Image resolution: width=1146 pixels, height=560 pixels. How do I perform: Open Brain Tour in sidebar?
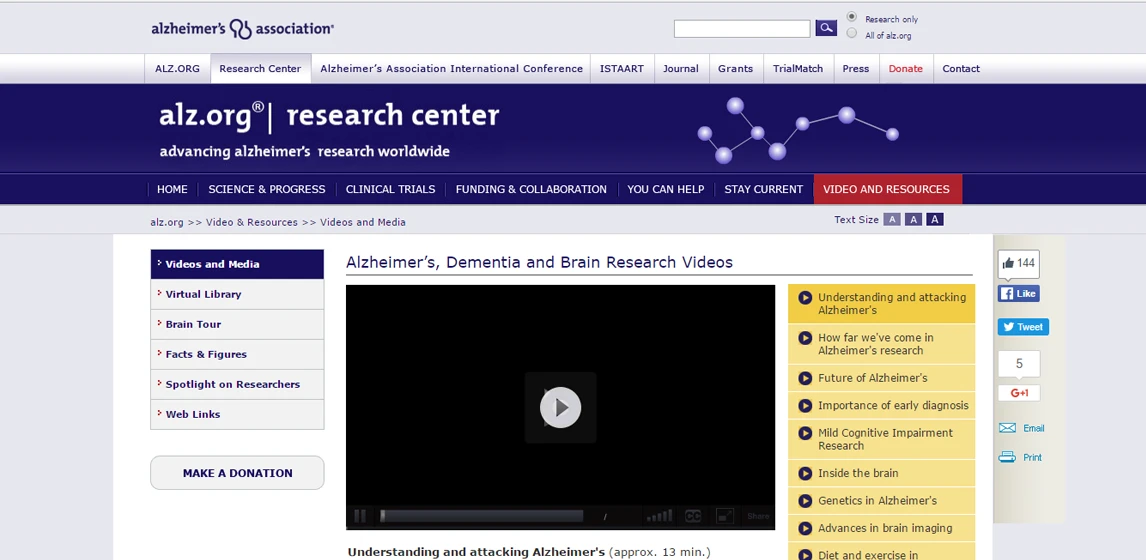coord(238,325)
